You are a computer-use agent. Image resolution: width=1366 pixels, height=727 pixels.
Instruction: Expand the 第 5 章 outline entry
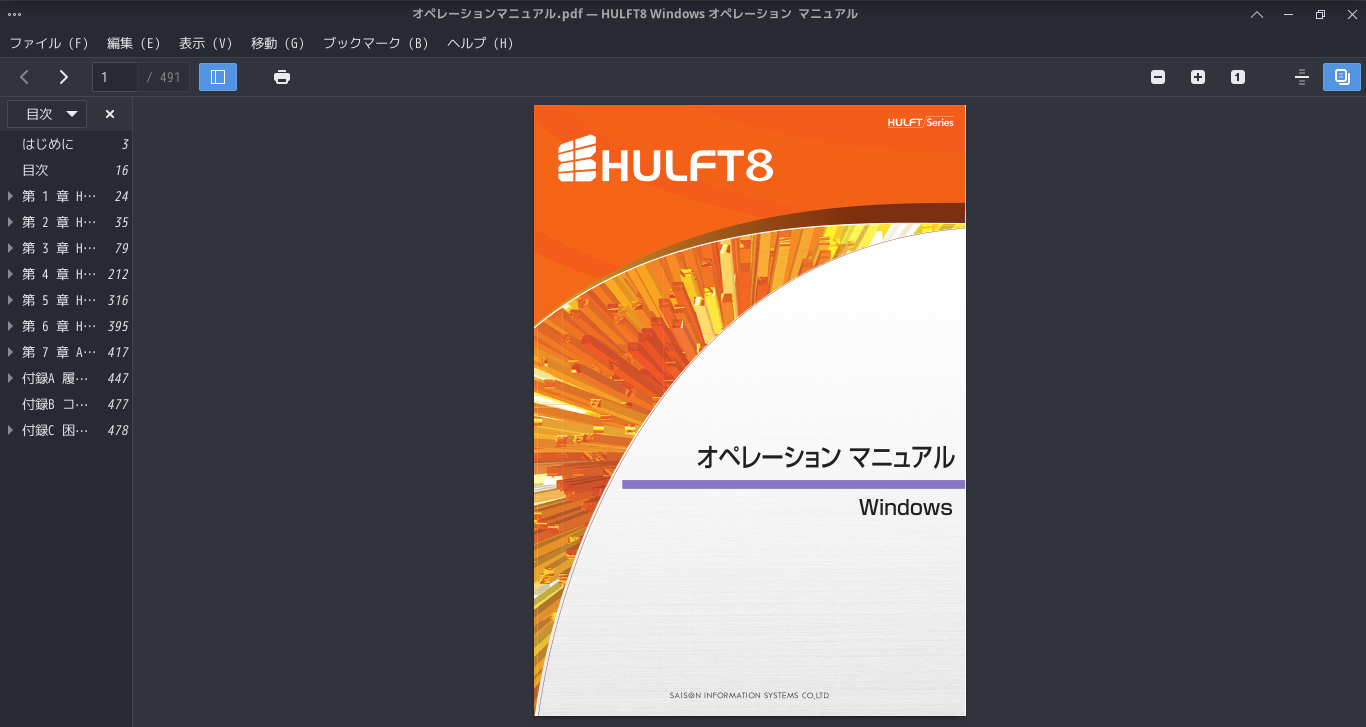[11, 300]
